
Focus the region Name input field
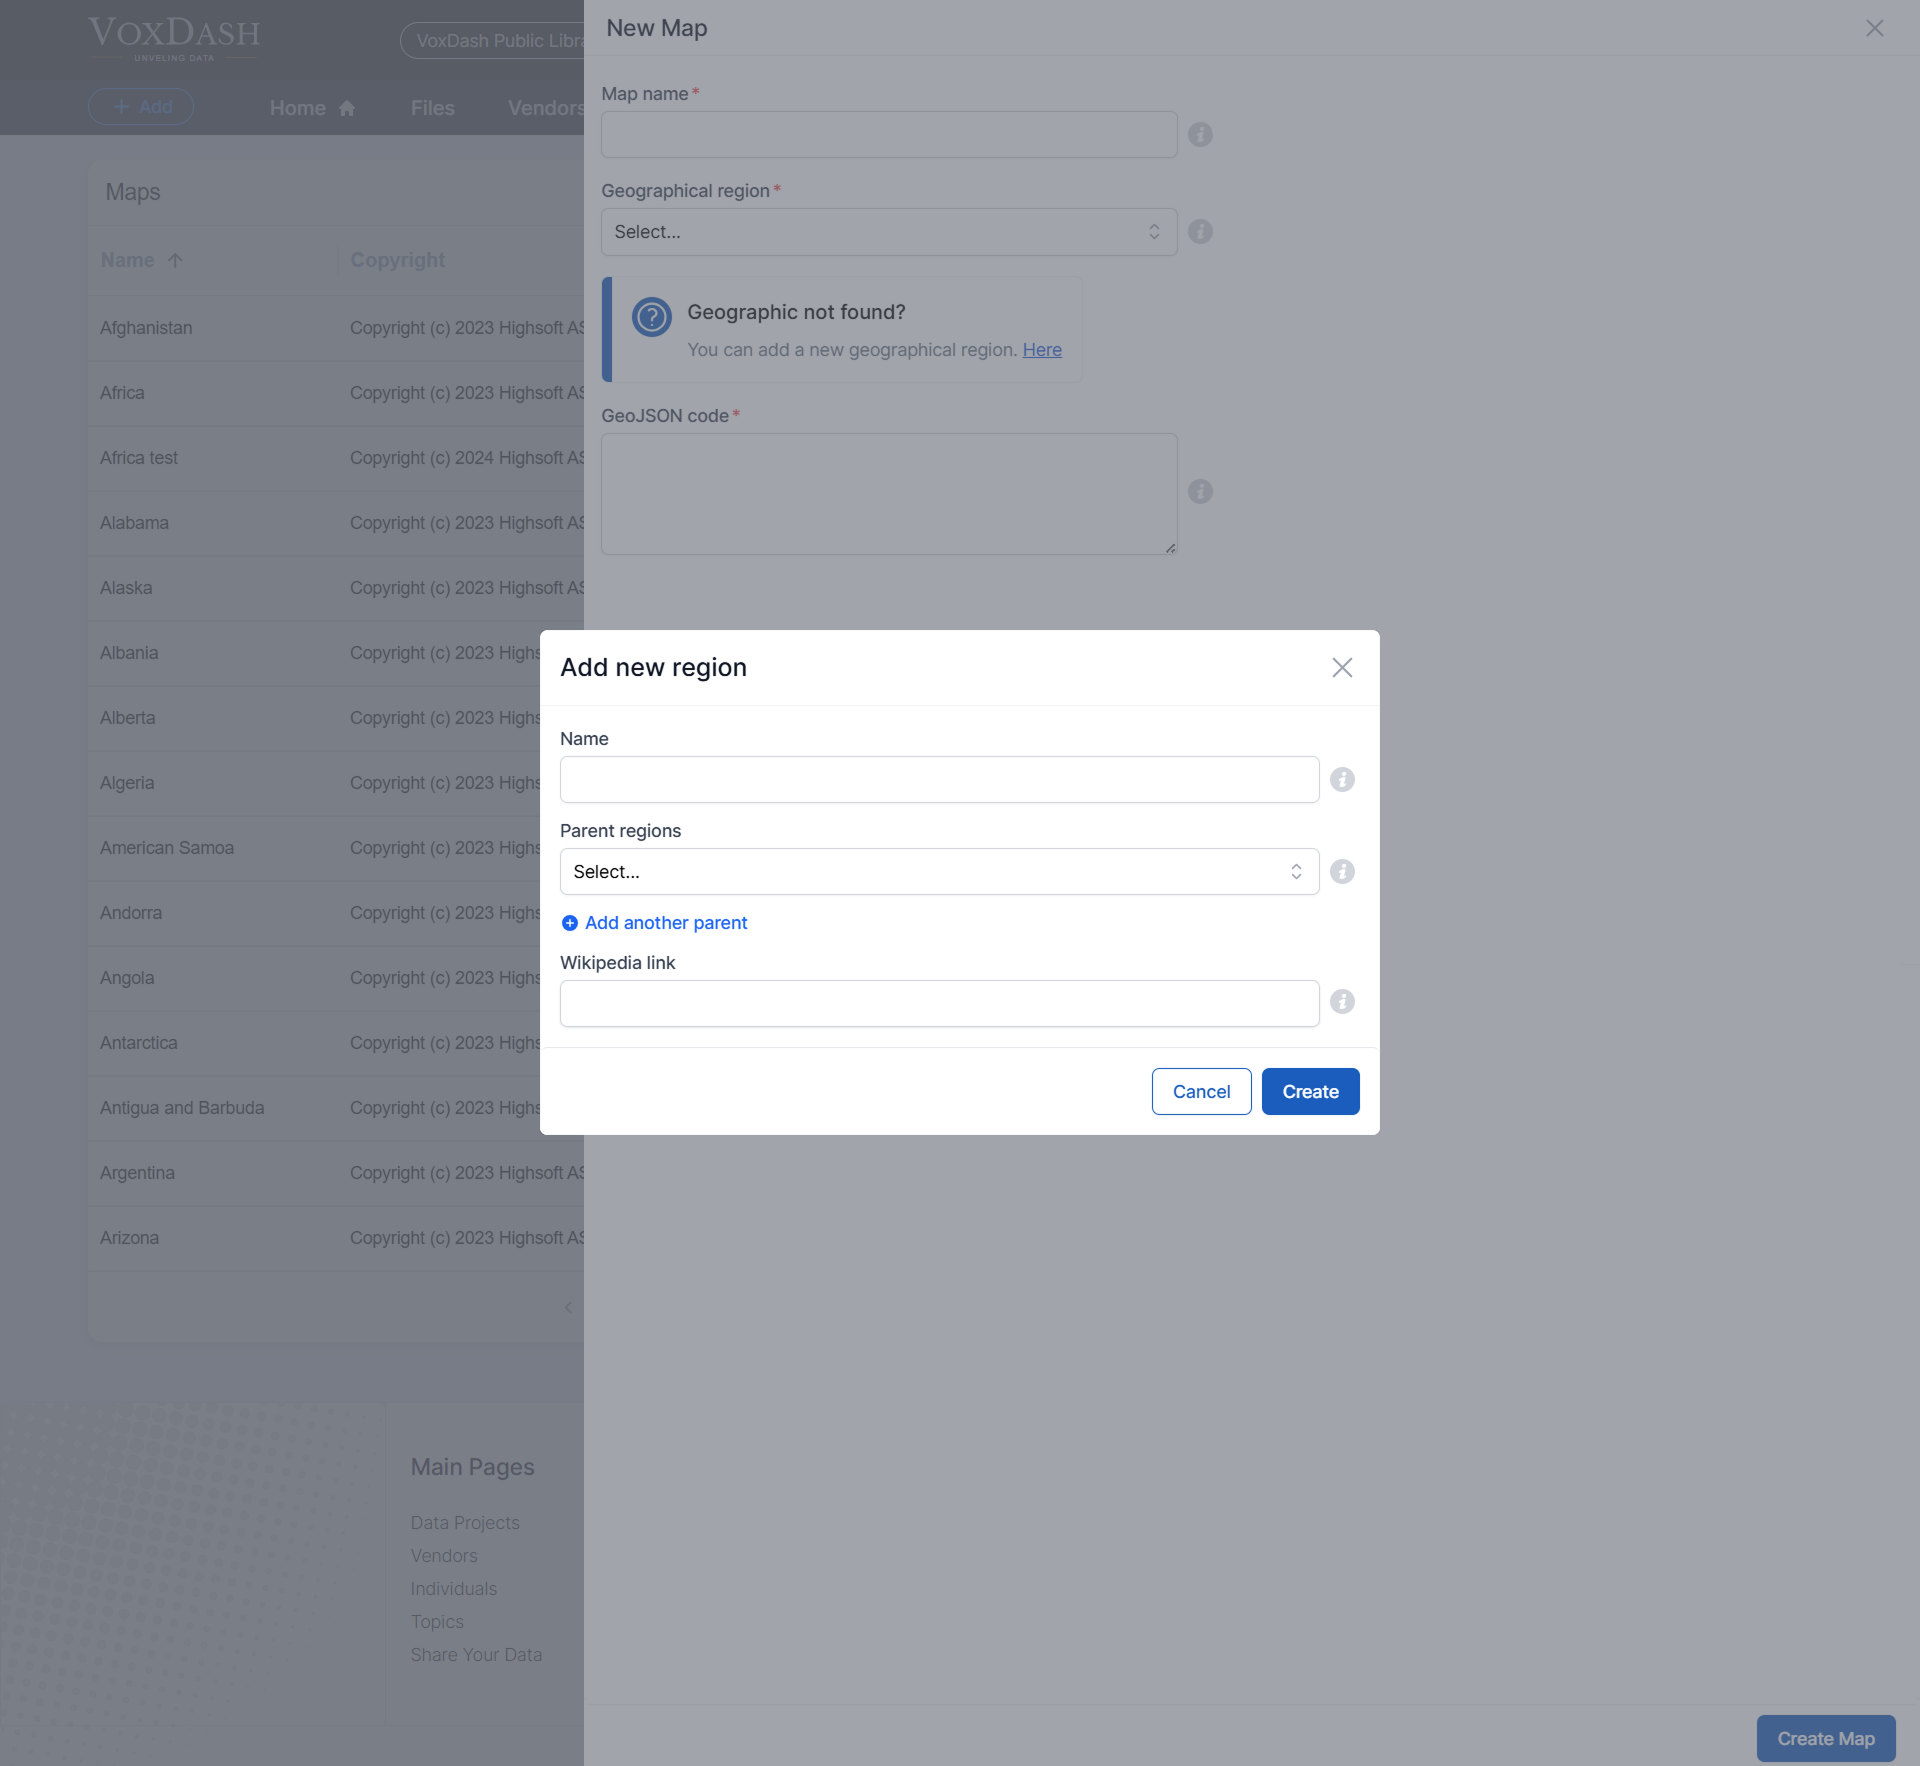pyautogui.click(x=938, y=779)
